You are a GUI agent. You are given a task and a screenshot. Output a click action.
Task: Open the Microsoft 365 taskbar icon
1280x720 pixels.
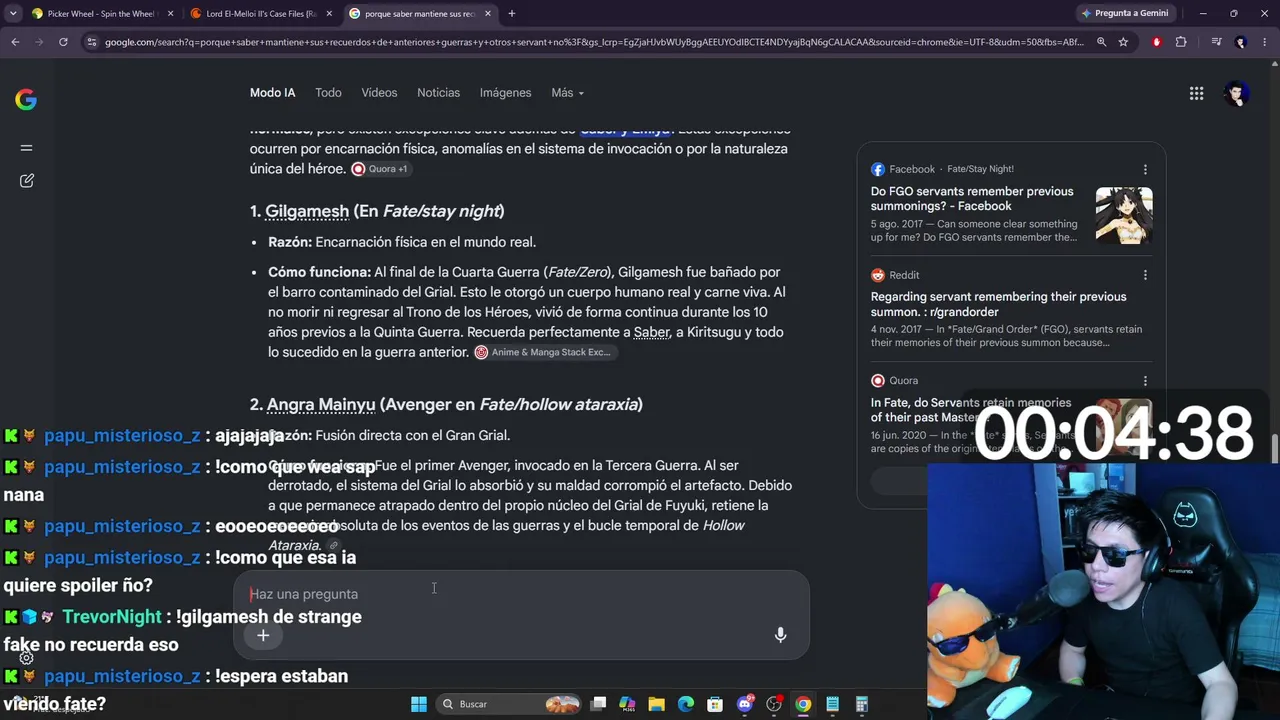[x=627, y=704]
